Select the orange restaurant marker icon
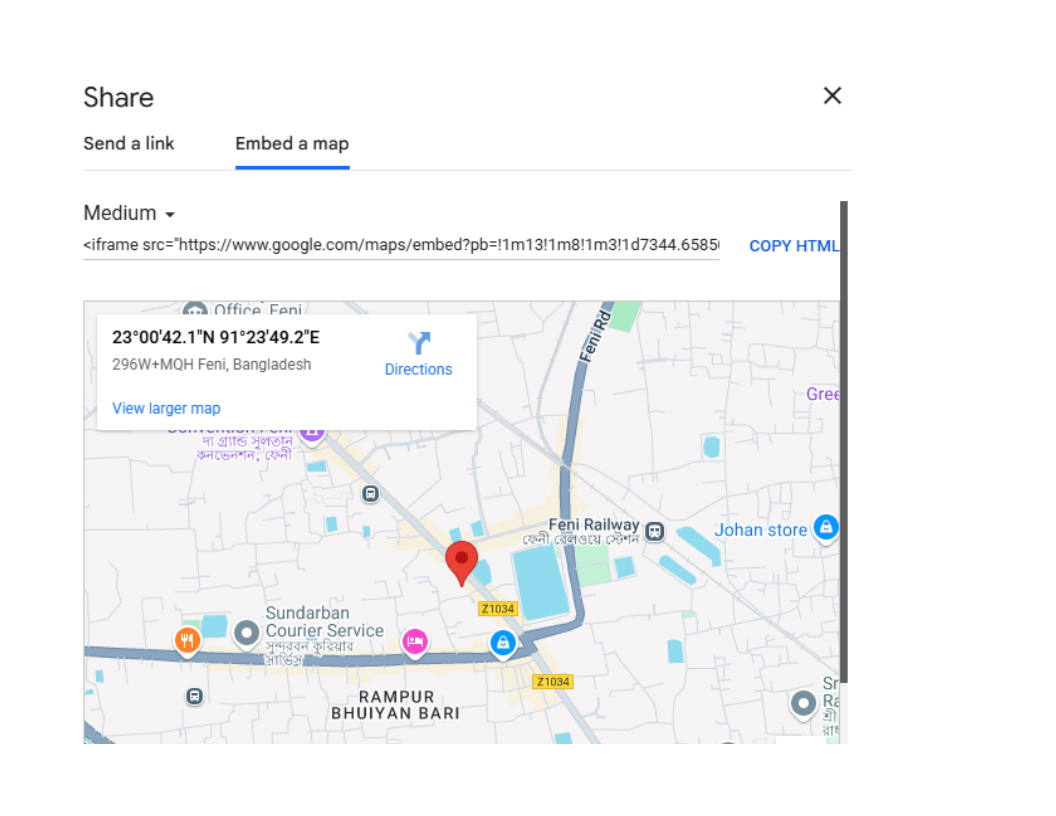The height and width of the screenshot is (816, 1056). pyautogui.click(x=187, y=640)
